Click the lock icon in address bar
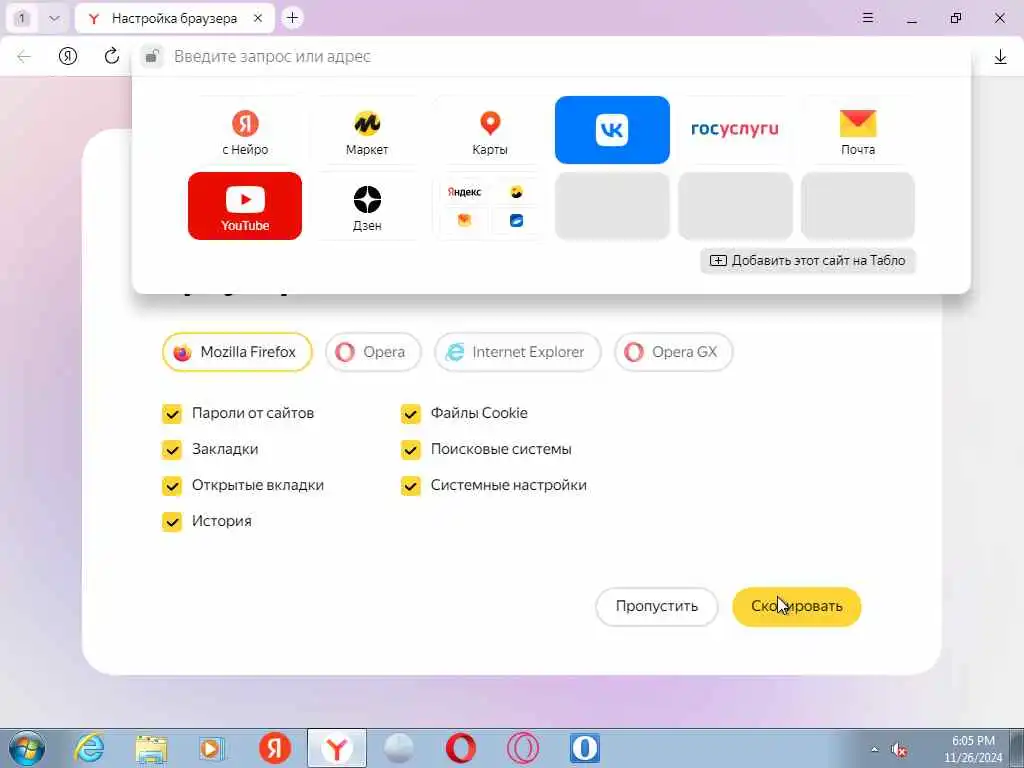1024x768 pixels. coord(152,56)
